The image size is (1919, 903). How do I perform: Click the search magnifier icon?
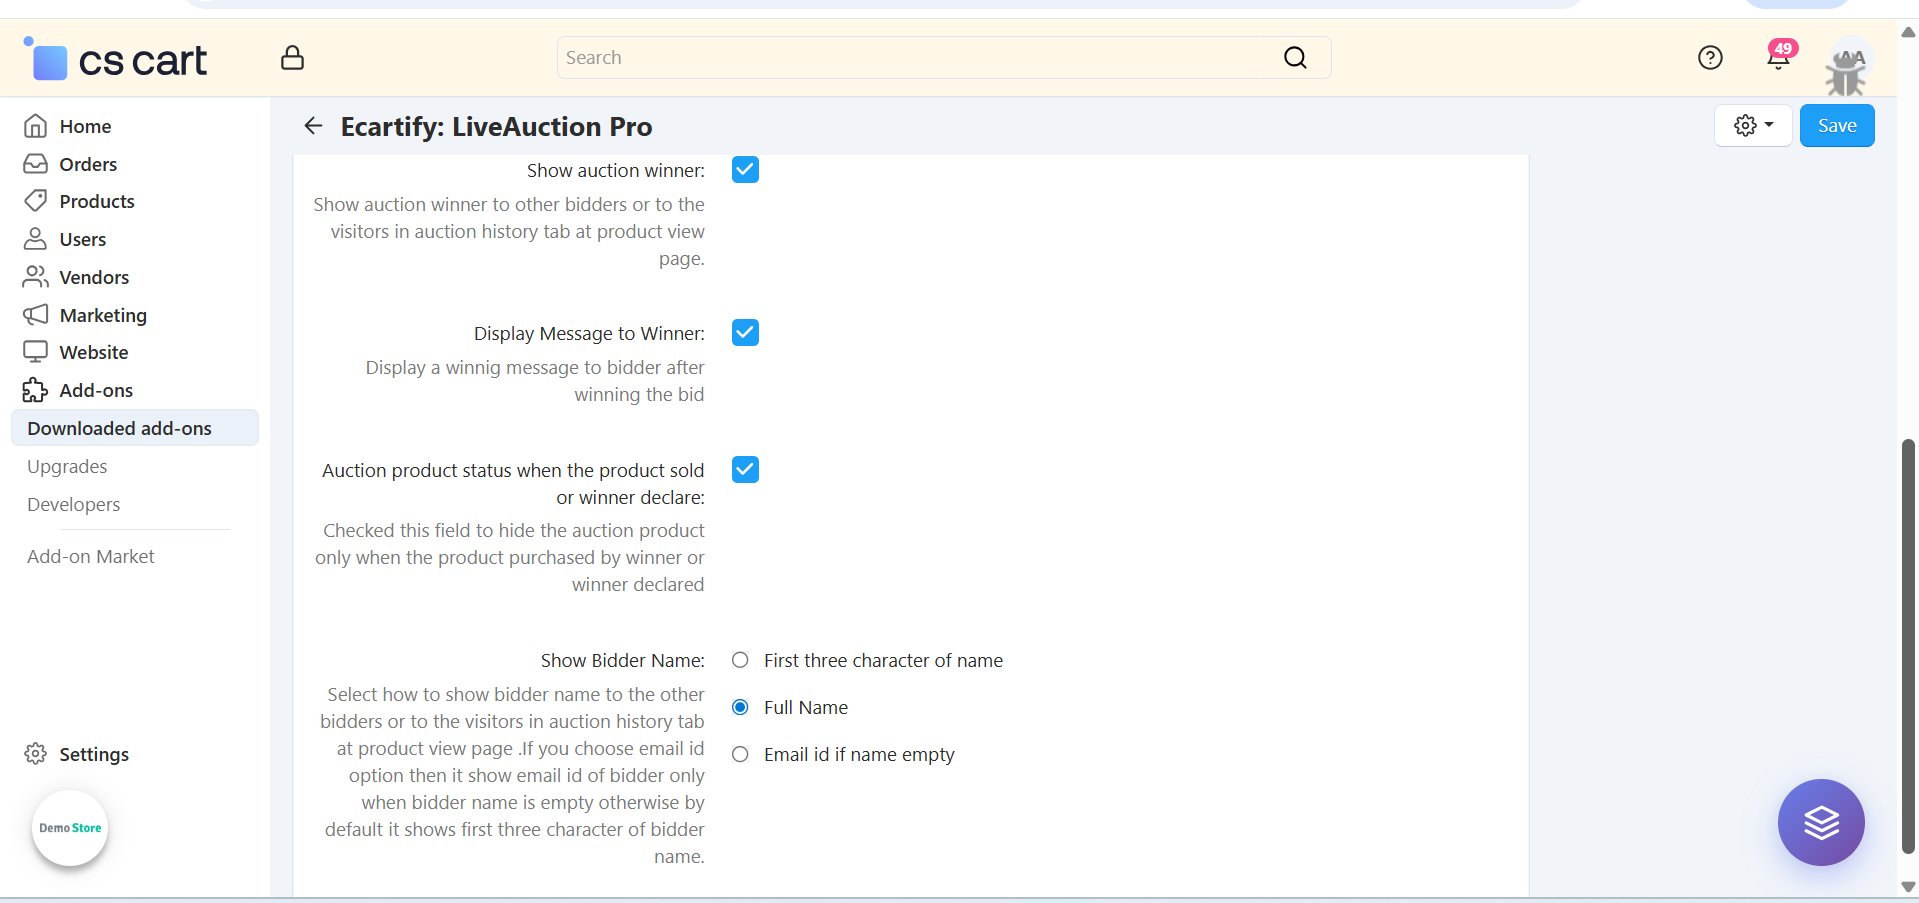pyautogui.click(x=1295, y=58)
